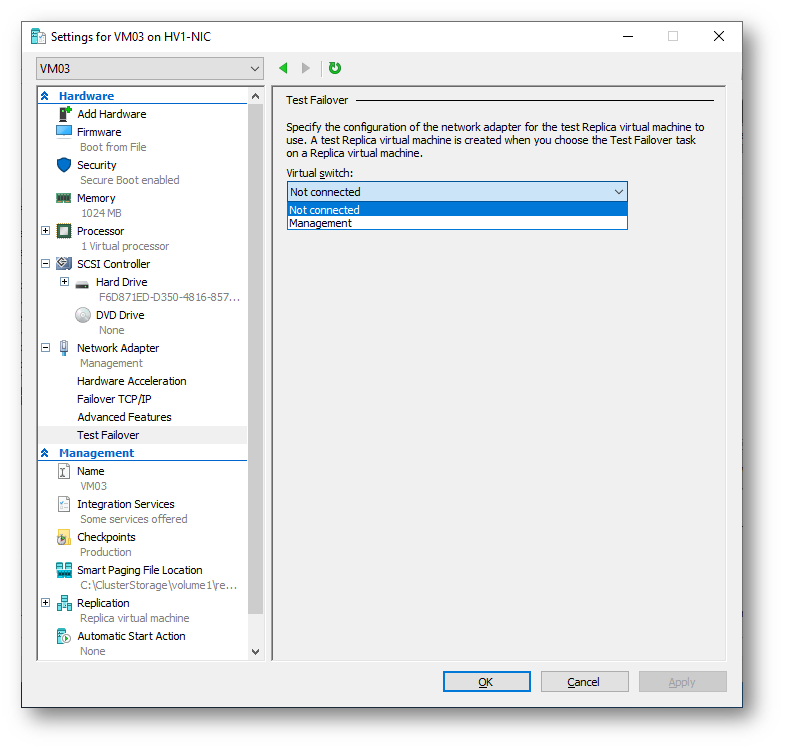Image resolution: width=785 pixels, height=750 pixels.
Task: Open the VM03 virtual machine dropdown
Action: coord(150,69)
